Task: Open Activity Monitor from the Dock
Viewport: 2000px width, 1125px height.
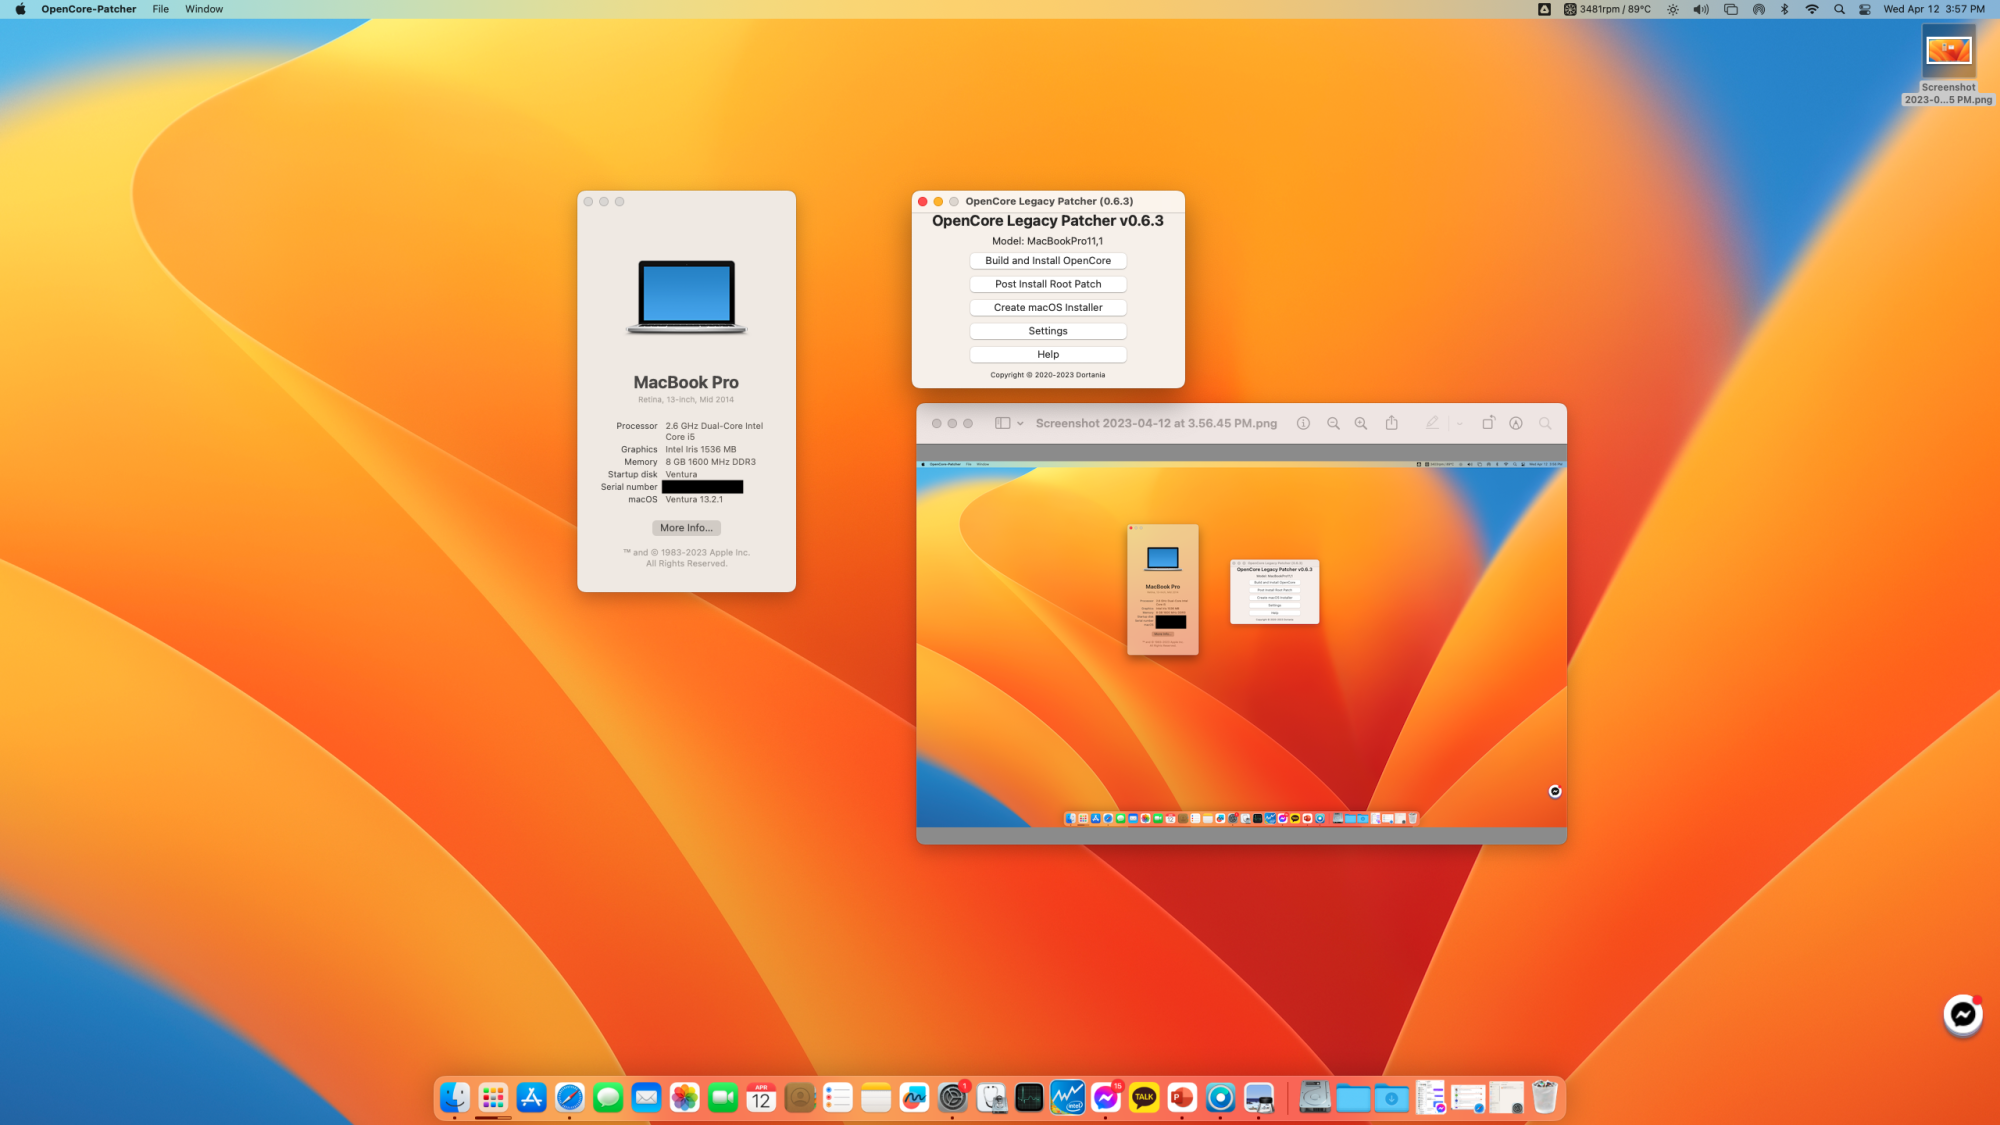Action: [x=1029, y=1098]
